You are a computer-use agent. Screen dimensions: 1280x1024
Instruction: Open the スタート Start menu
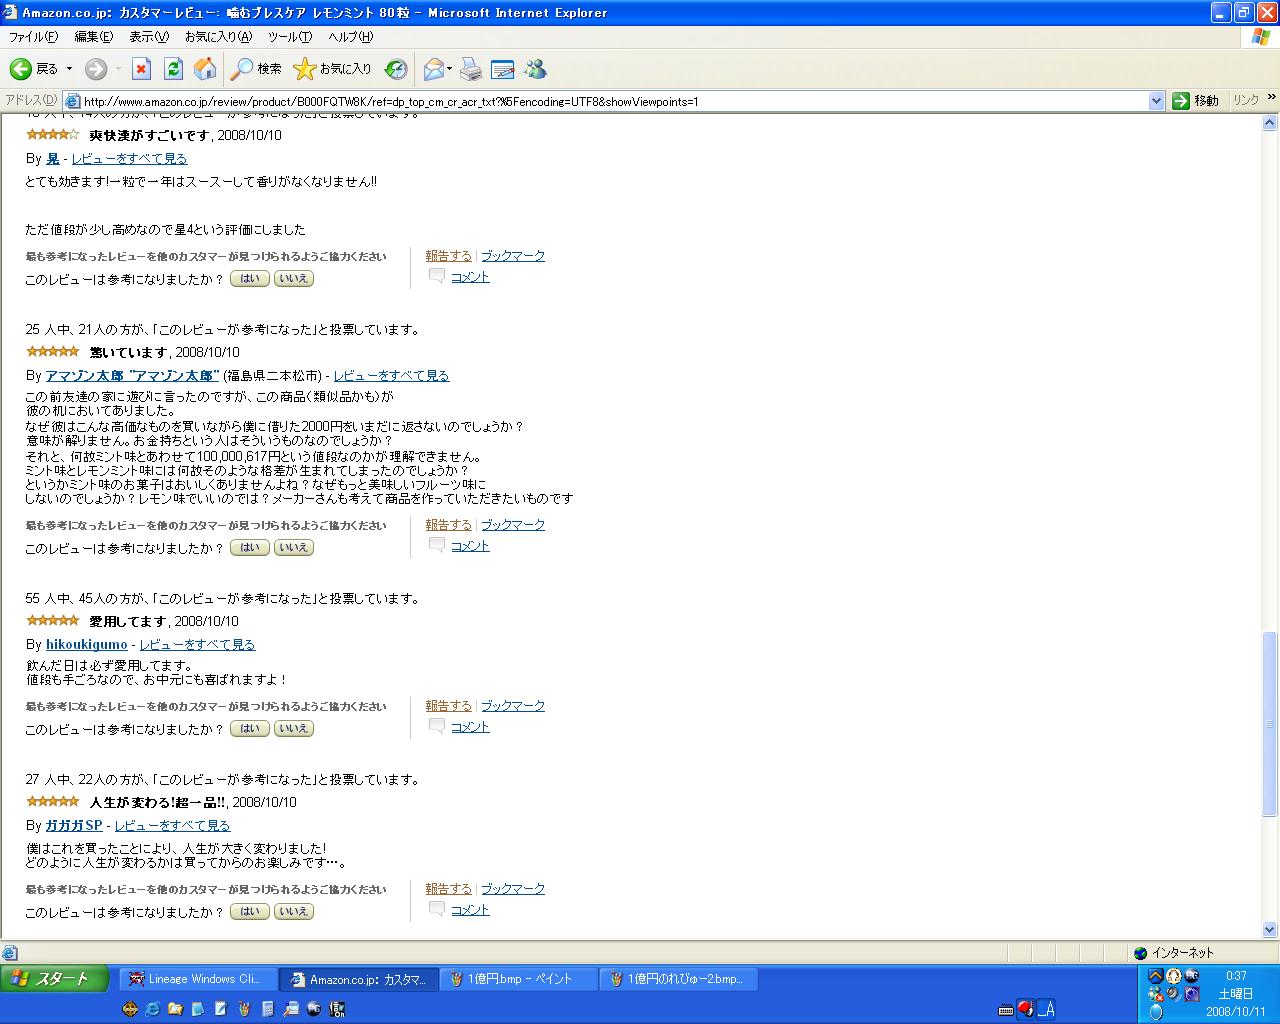tap(55, 979)
